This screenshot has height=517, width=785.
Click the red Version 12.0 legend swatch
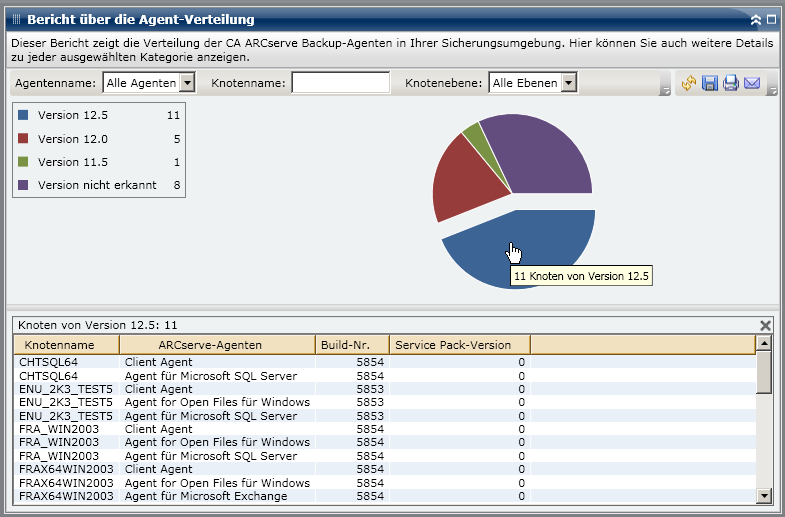[23, 139]
